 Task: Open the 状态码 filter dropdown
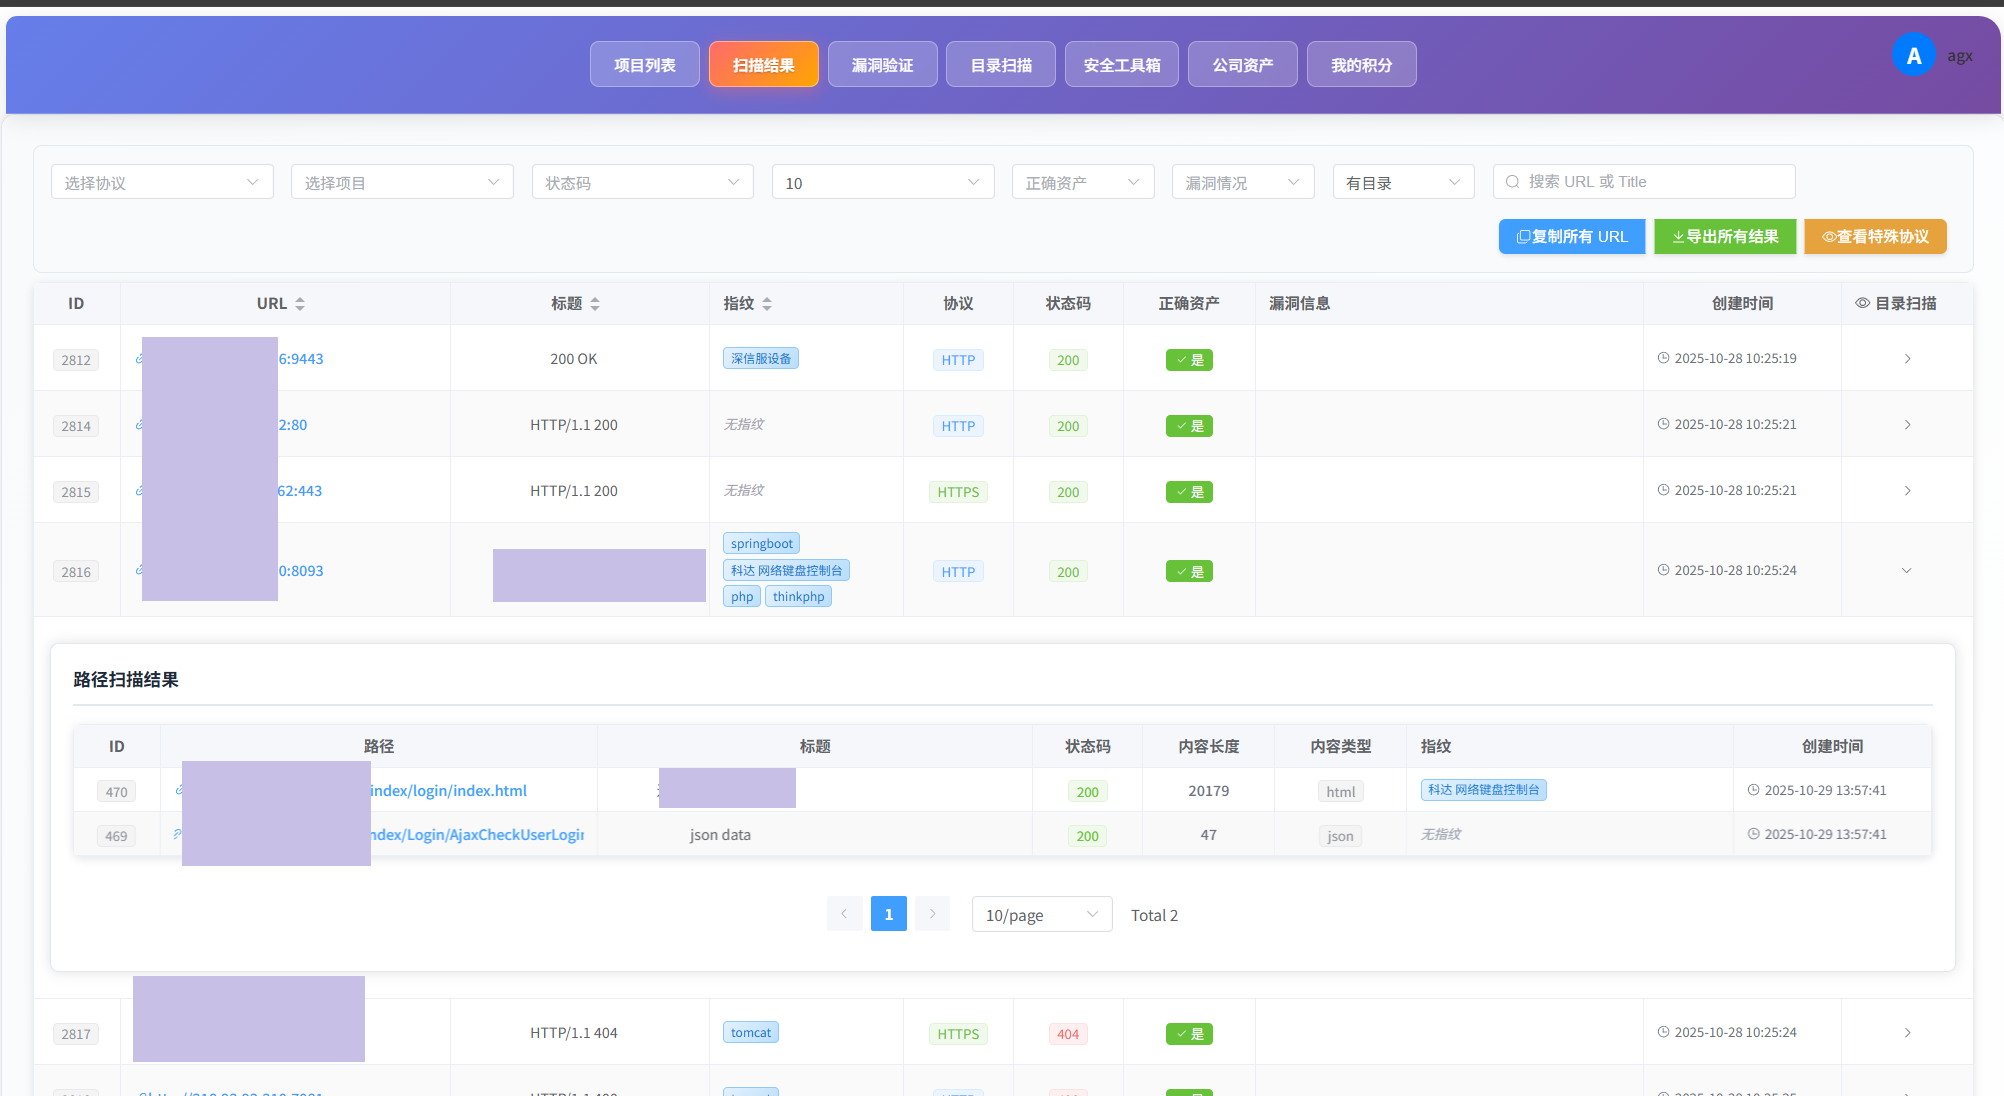(x=643, y=182)
